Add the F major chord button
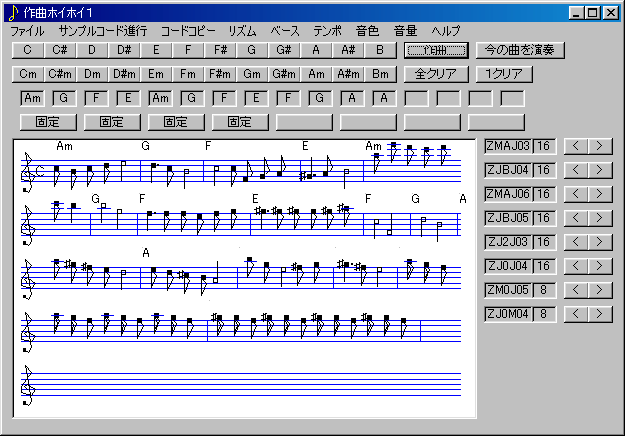The image size is (625, 436). pyautogui.click(x=188, y=50)
